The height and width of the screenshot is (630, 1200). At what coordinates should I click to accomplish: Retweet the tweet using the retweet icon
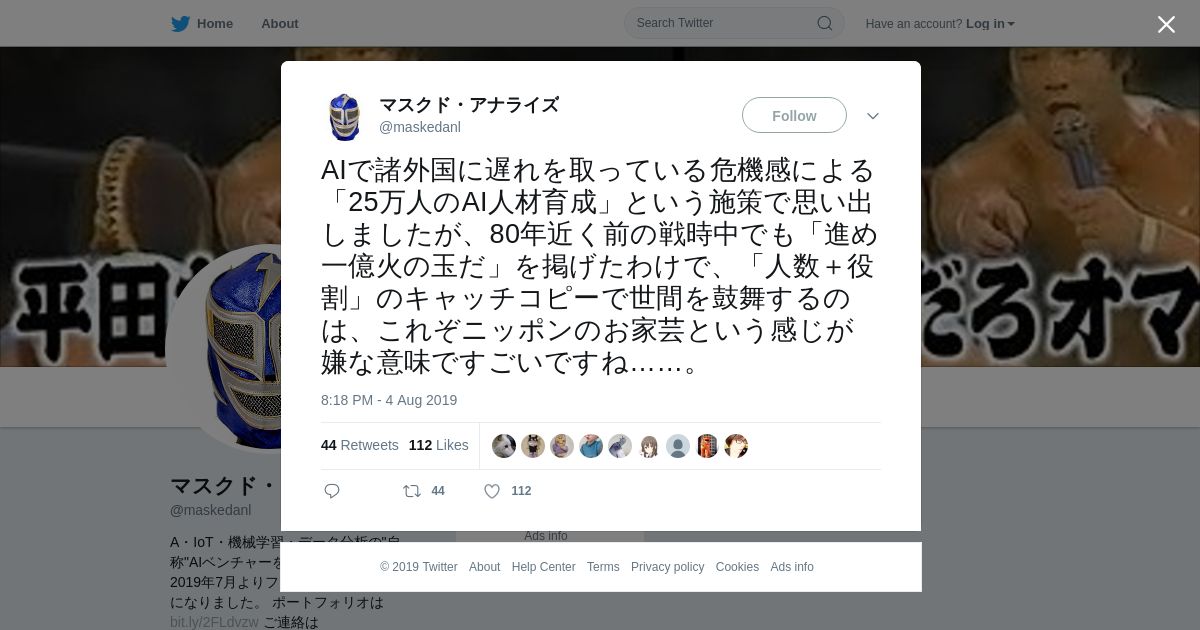point(411,491)
